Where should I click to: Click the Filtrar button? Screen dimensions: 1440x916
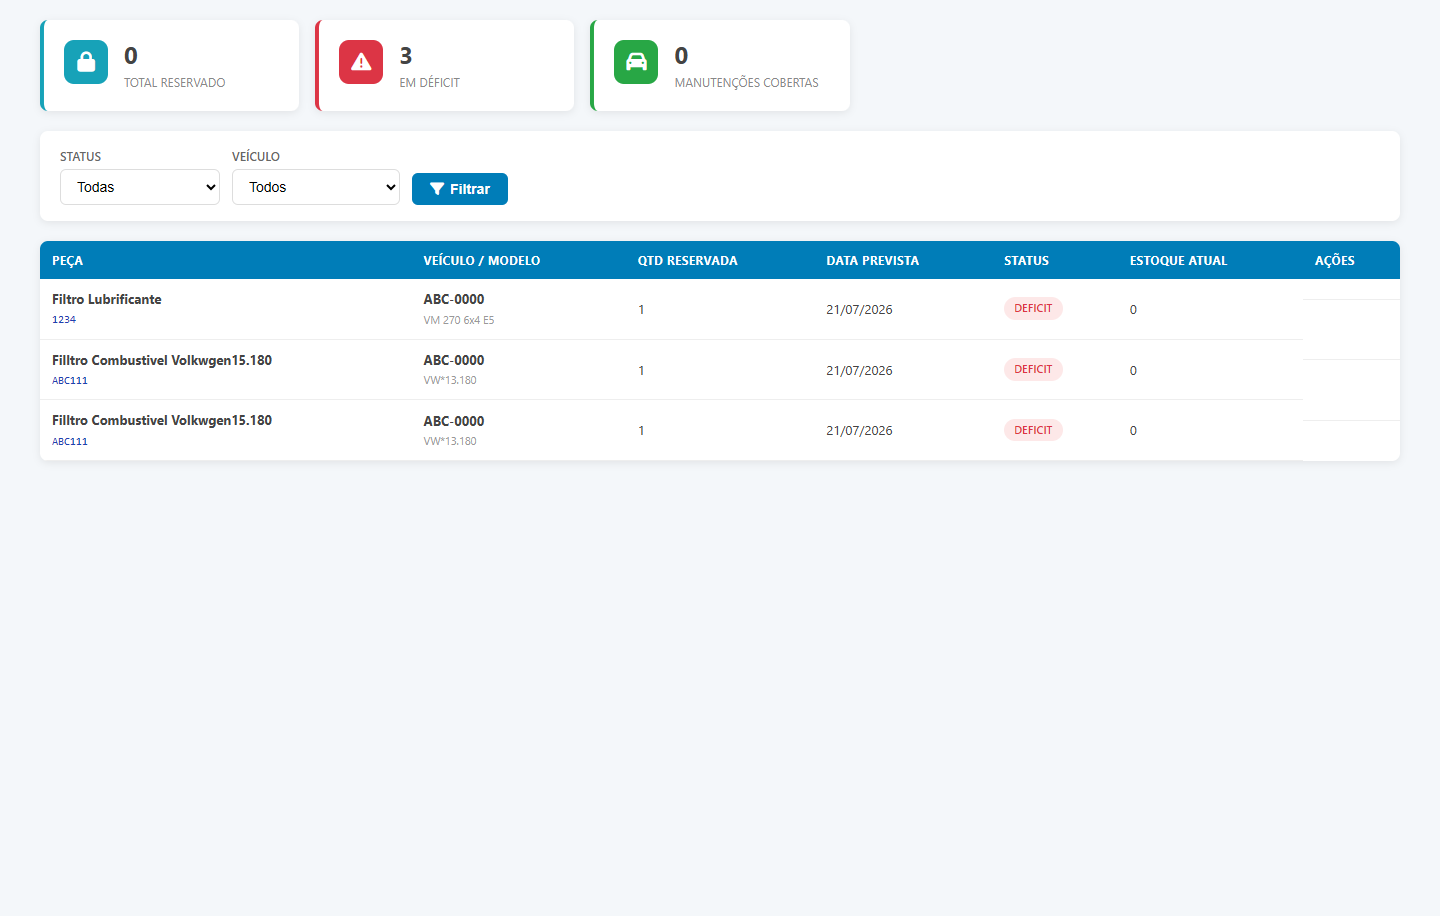460,189
